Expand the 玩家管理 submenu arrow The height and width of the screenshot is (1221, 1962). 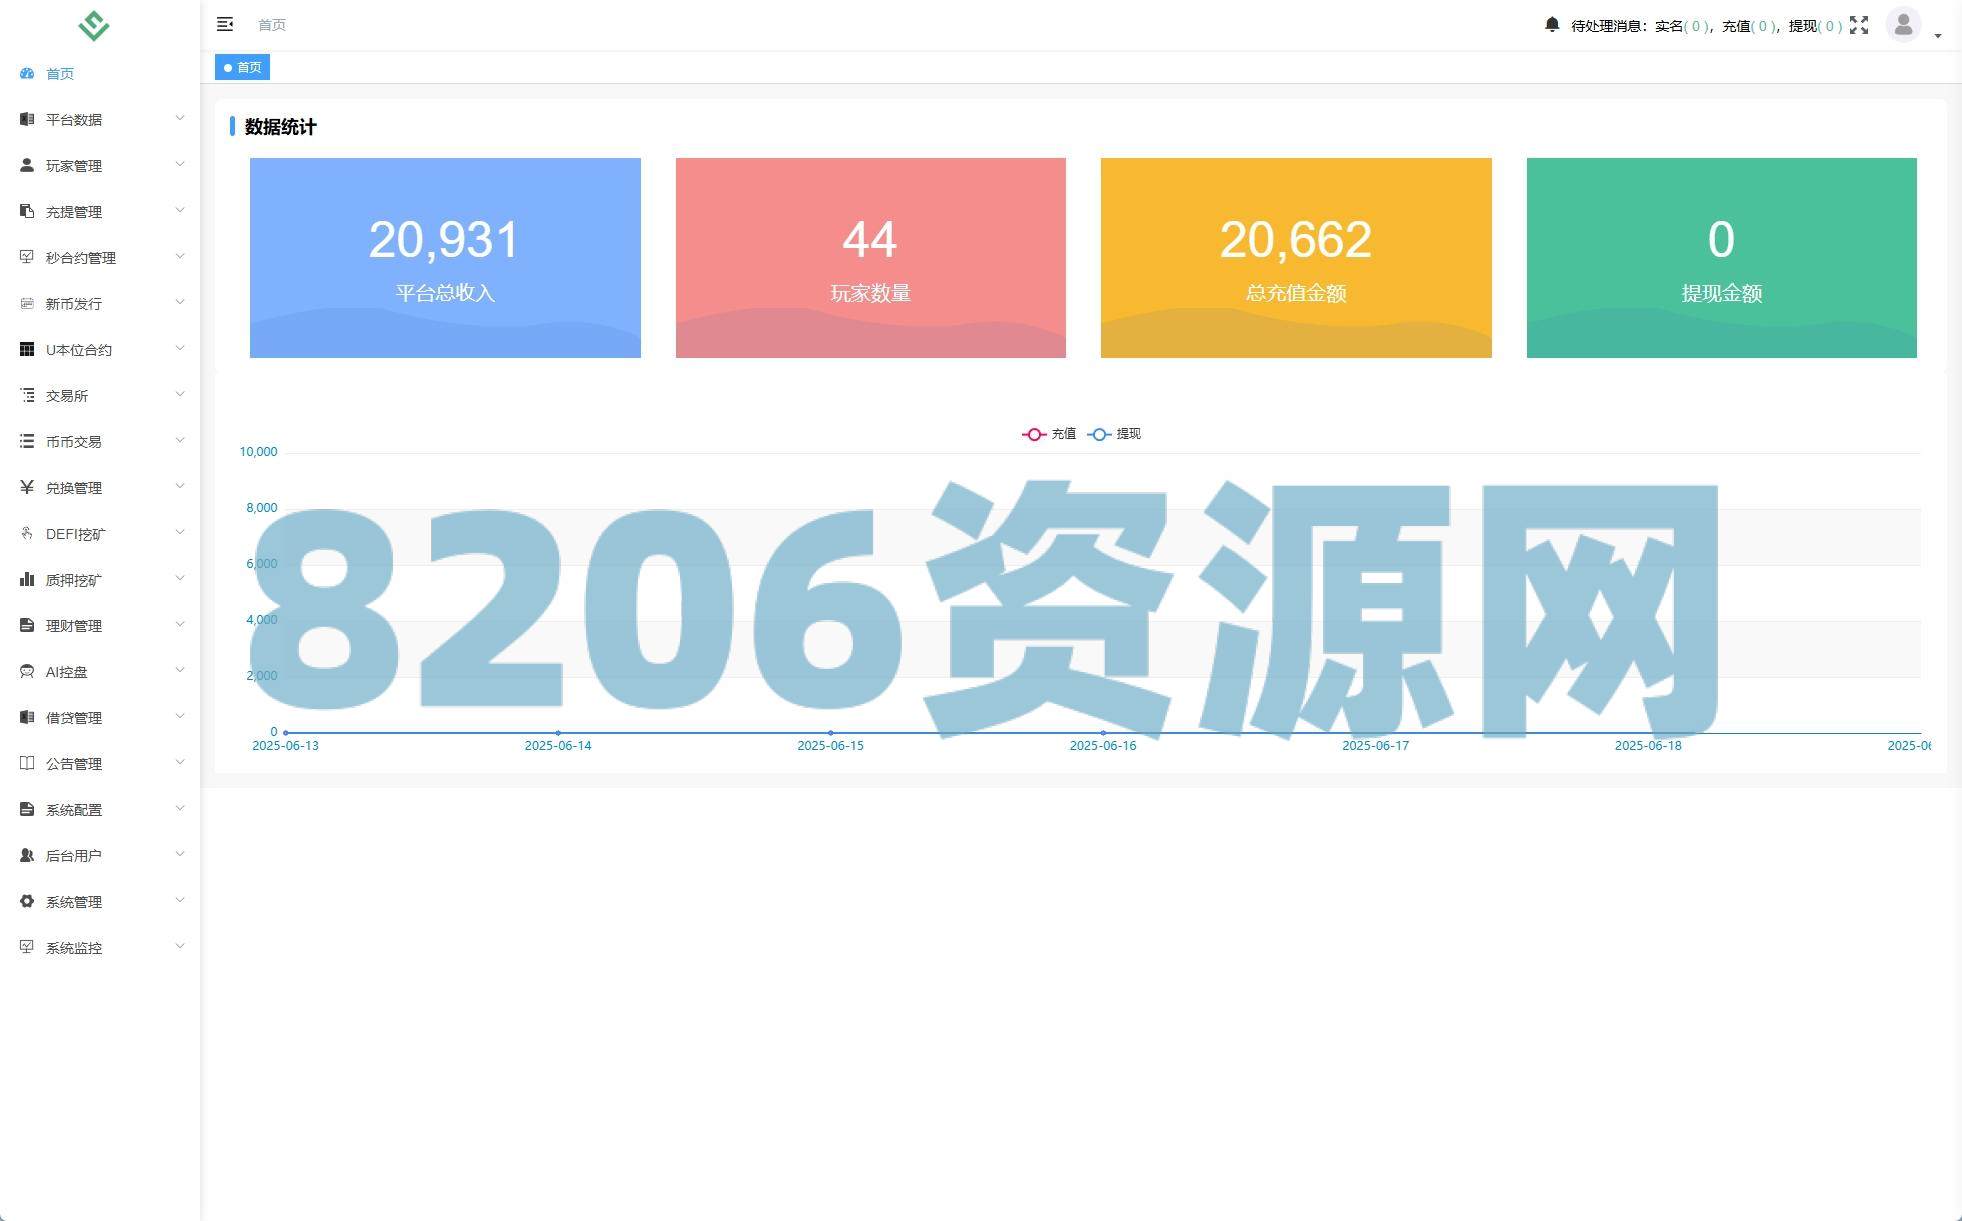click(x=180, y=164)
